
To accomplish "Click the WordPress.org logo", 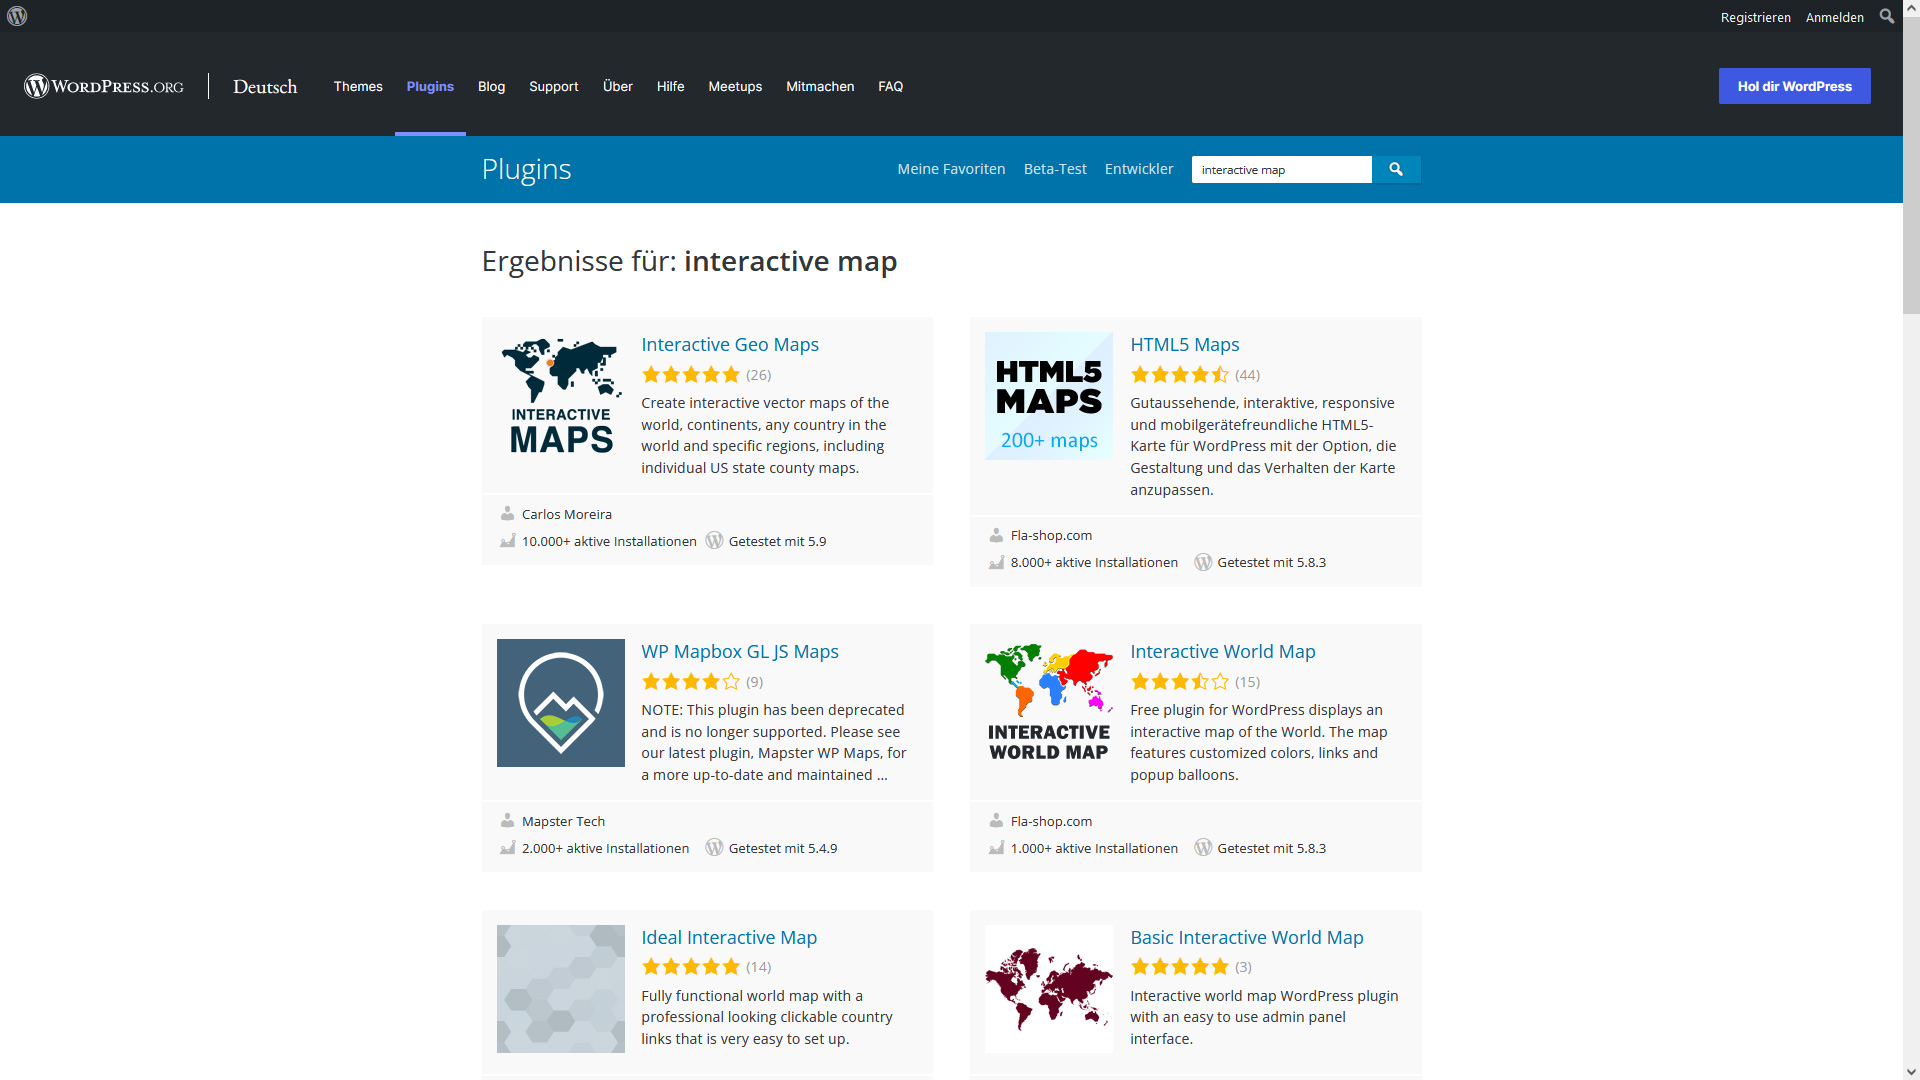I will point(104,86).
